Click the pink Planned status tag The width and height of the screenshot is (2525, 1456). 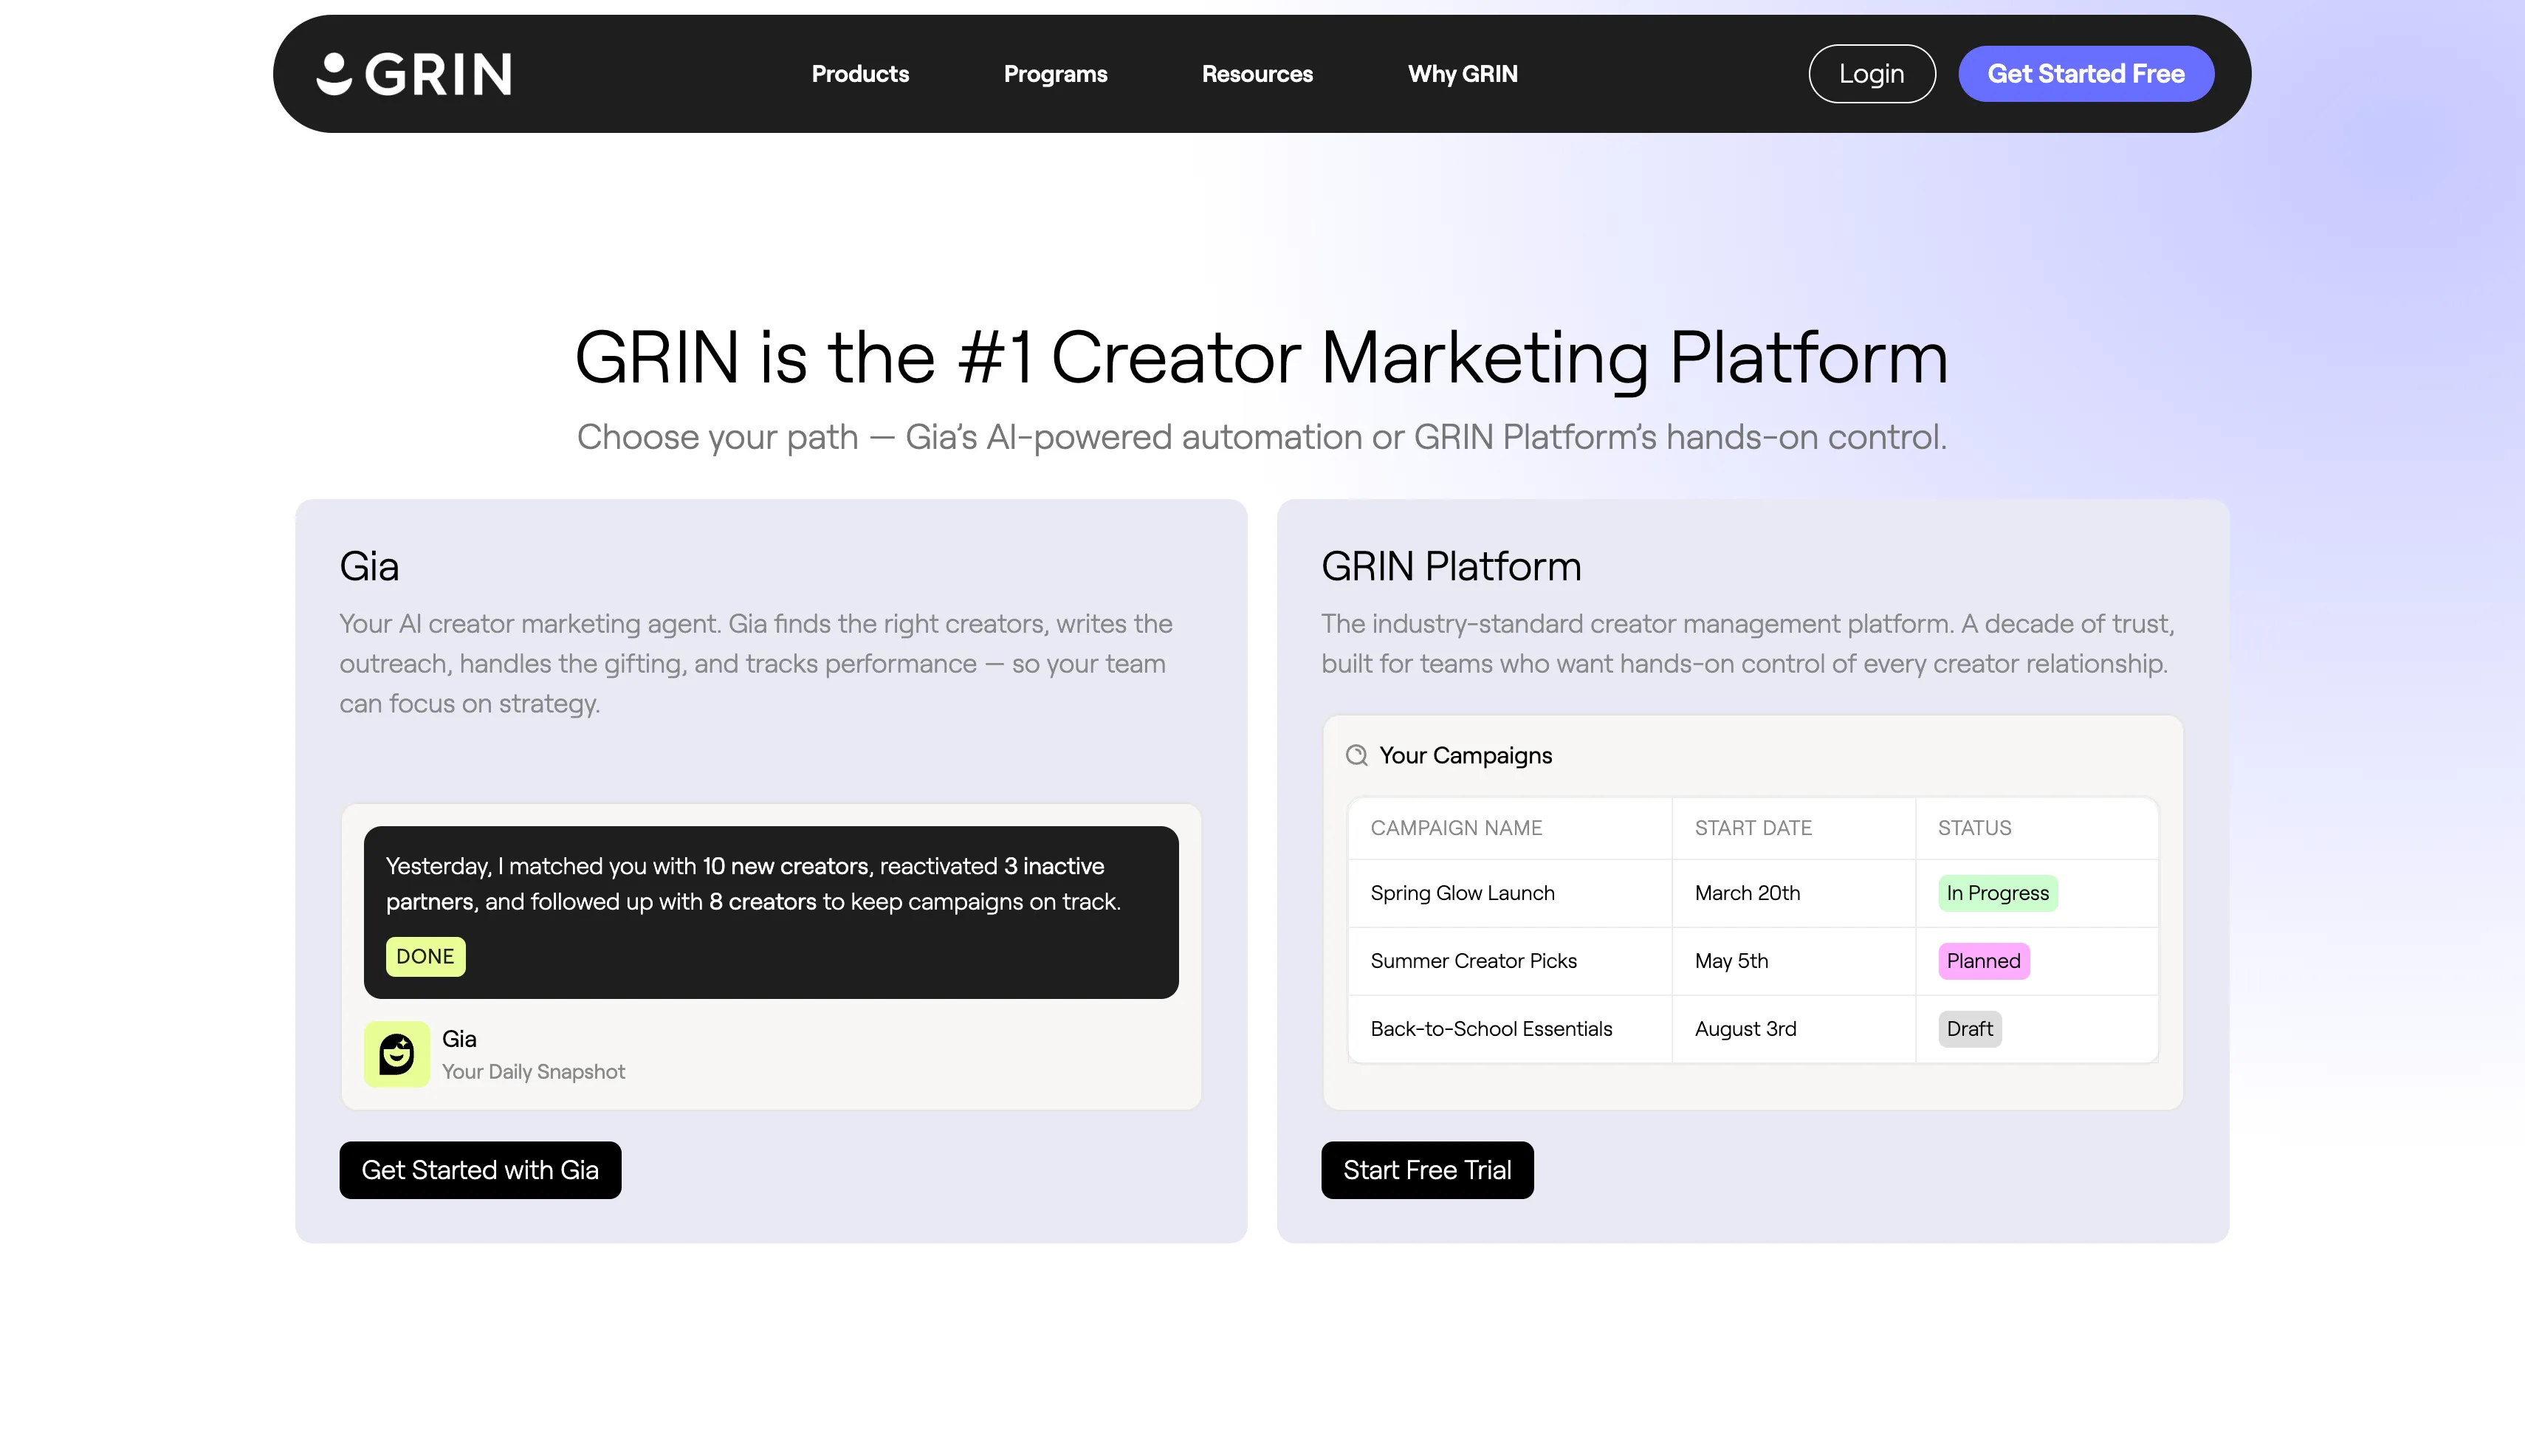1983,961
